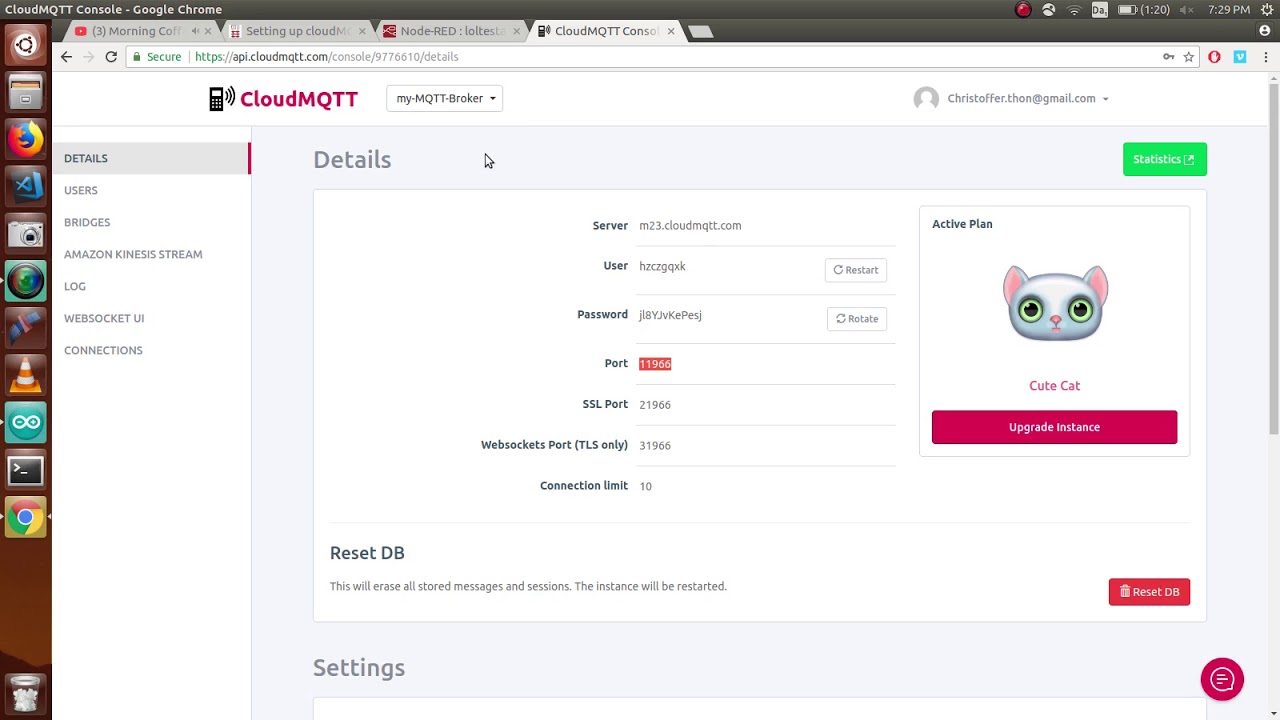The width and height of the screenshot is (1280, 720).
Task: Open the my-MQTT-Broker instance dropdown
Action: pyautogui.click(x=445, y=98)
